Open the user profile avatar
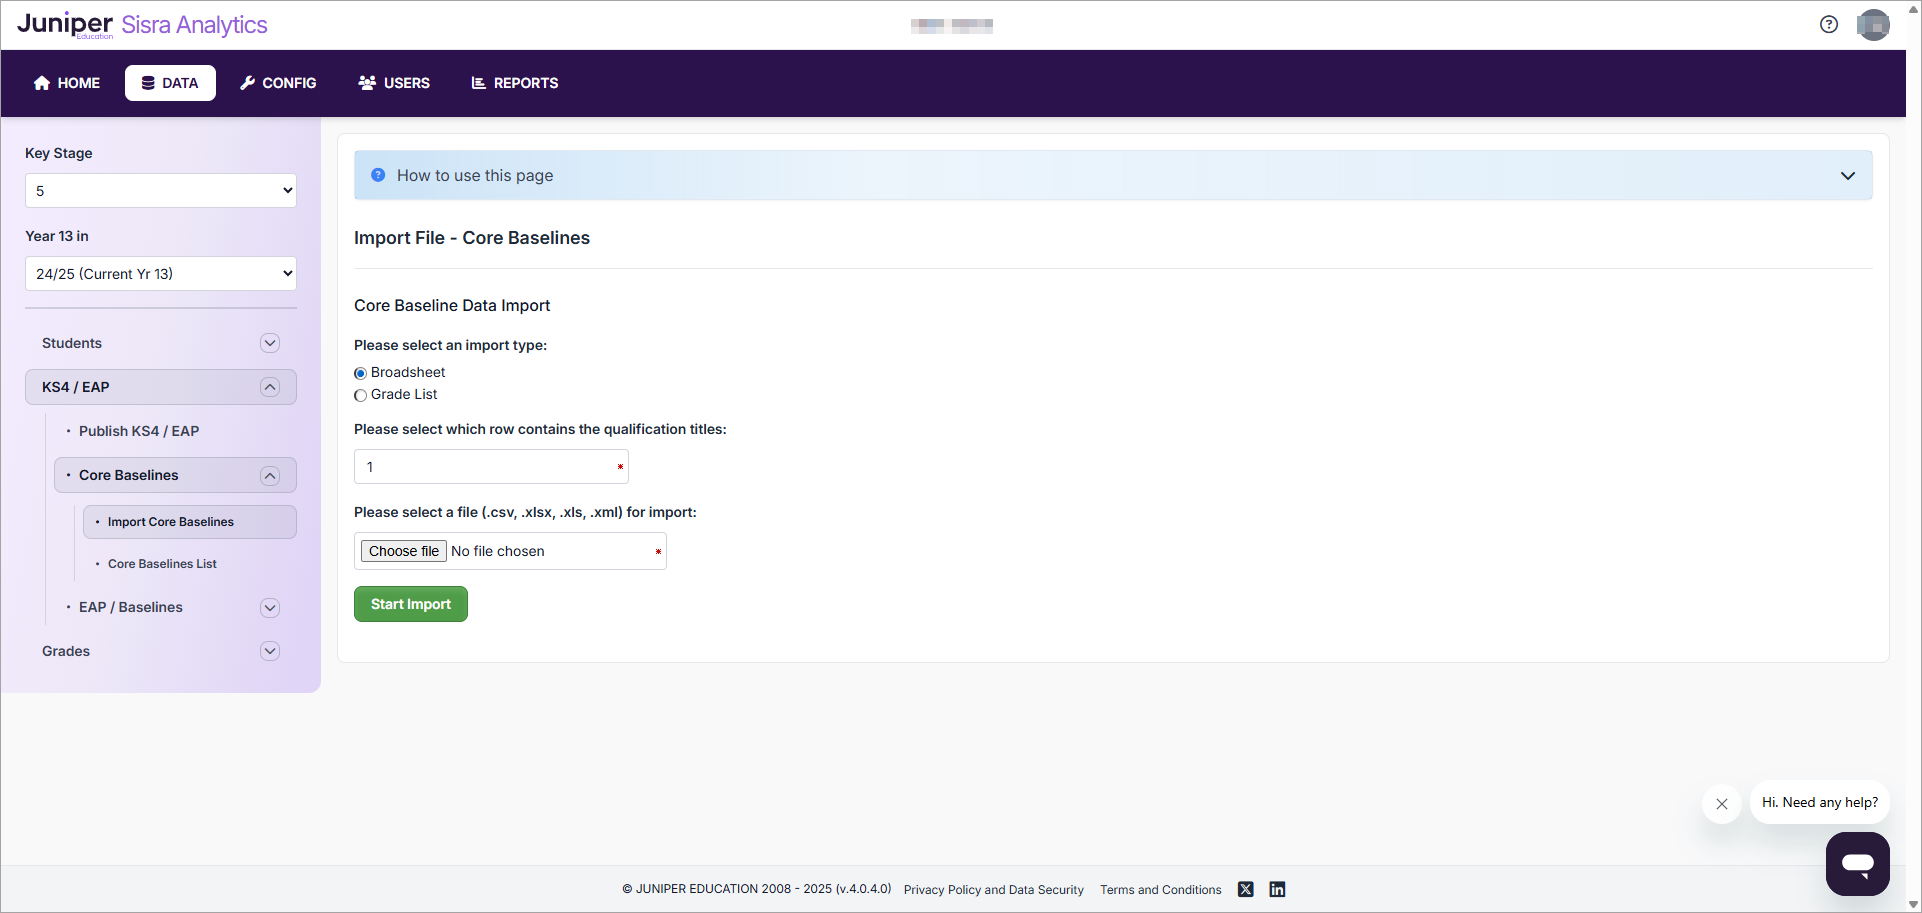The height and width of the screenshot is (913, 1922). pos(1872,25)
